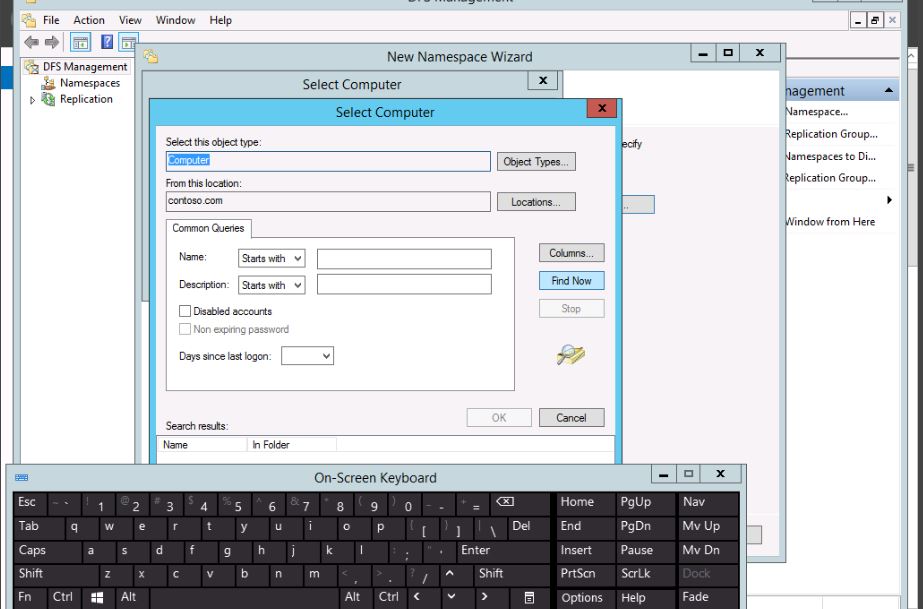Switch to the Common Queries tab

coord(208,228)
